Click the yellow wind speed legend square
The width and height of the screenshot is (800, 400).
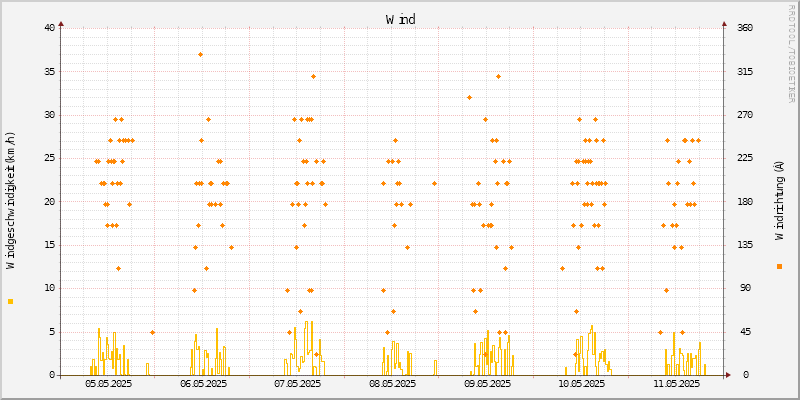[11, 301]
